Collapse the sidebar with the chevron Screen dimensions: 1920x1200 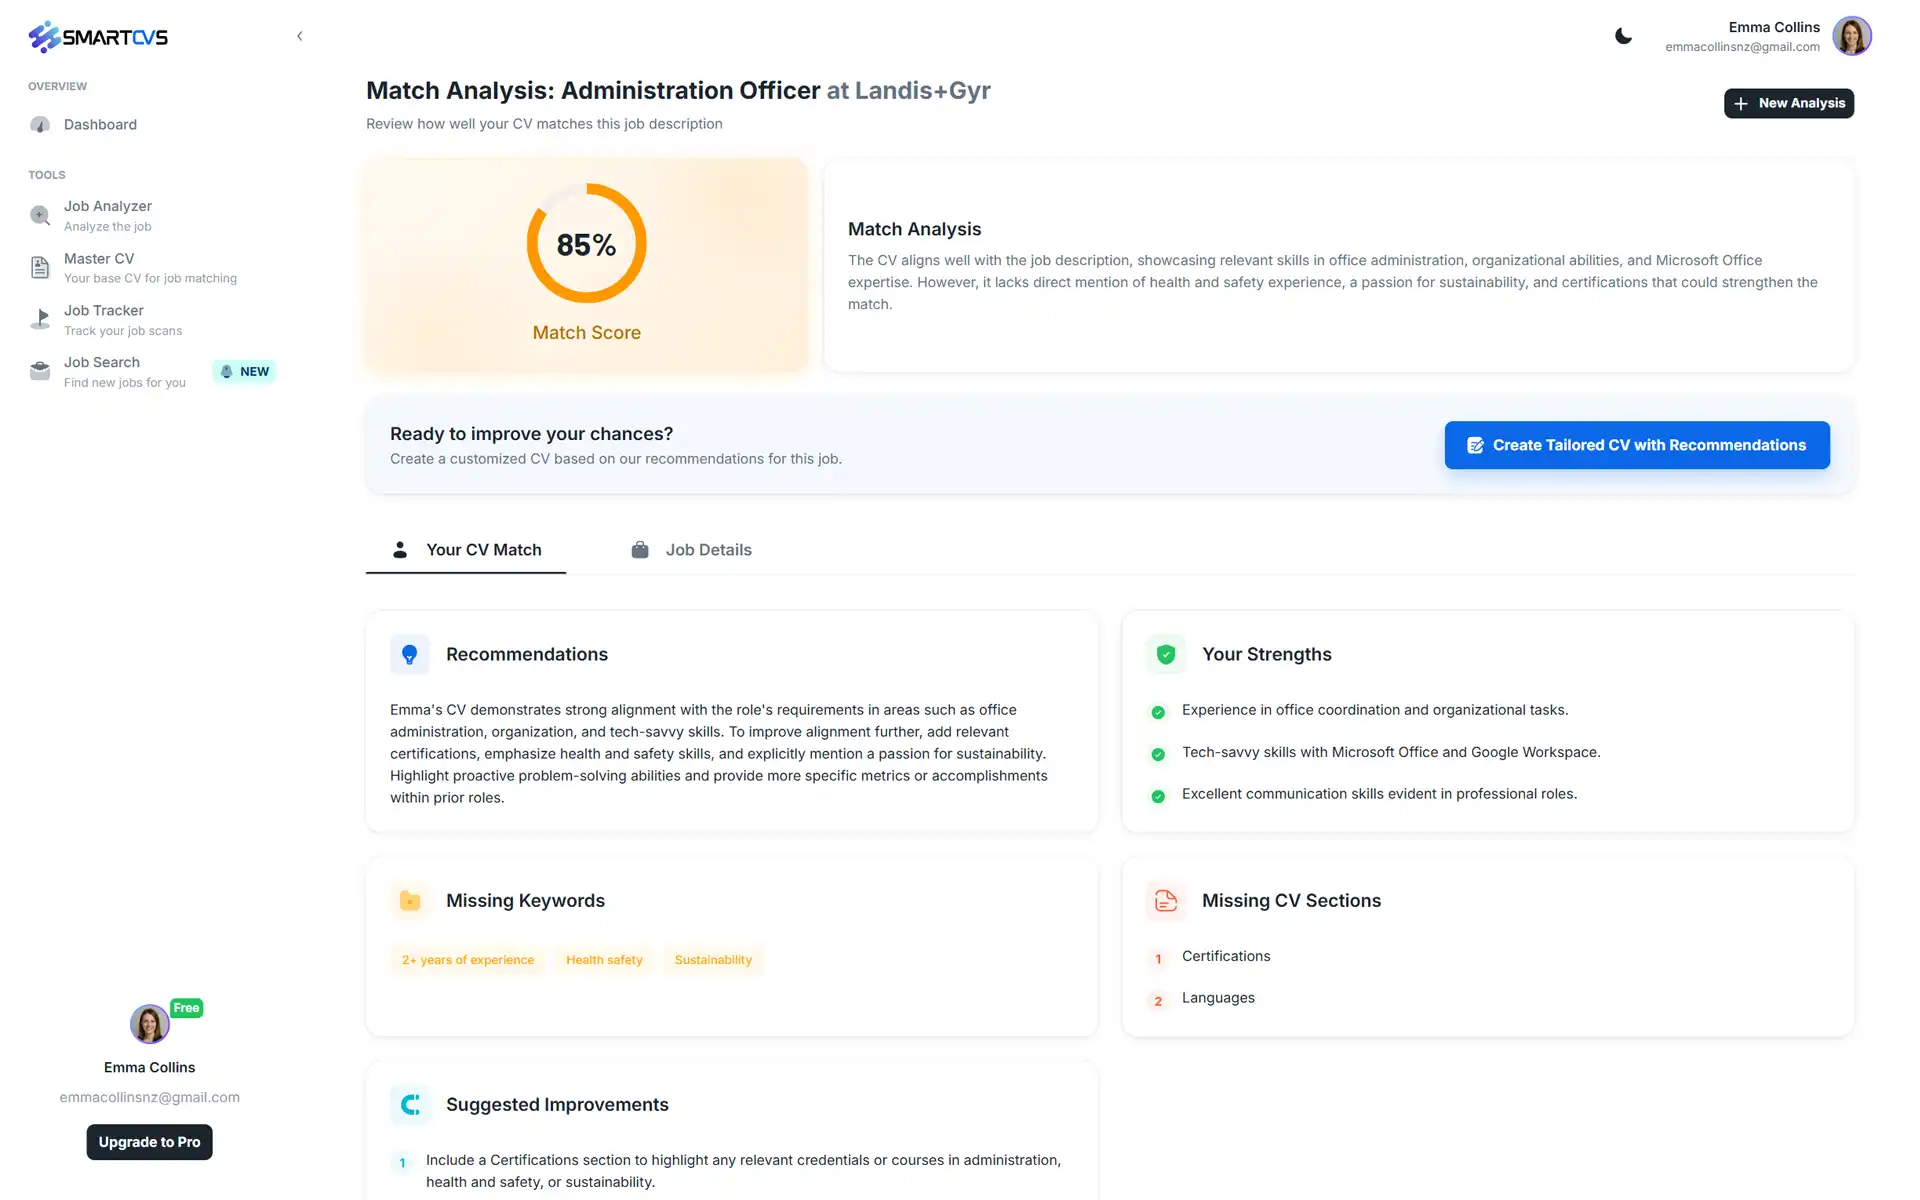click(300, 35)
